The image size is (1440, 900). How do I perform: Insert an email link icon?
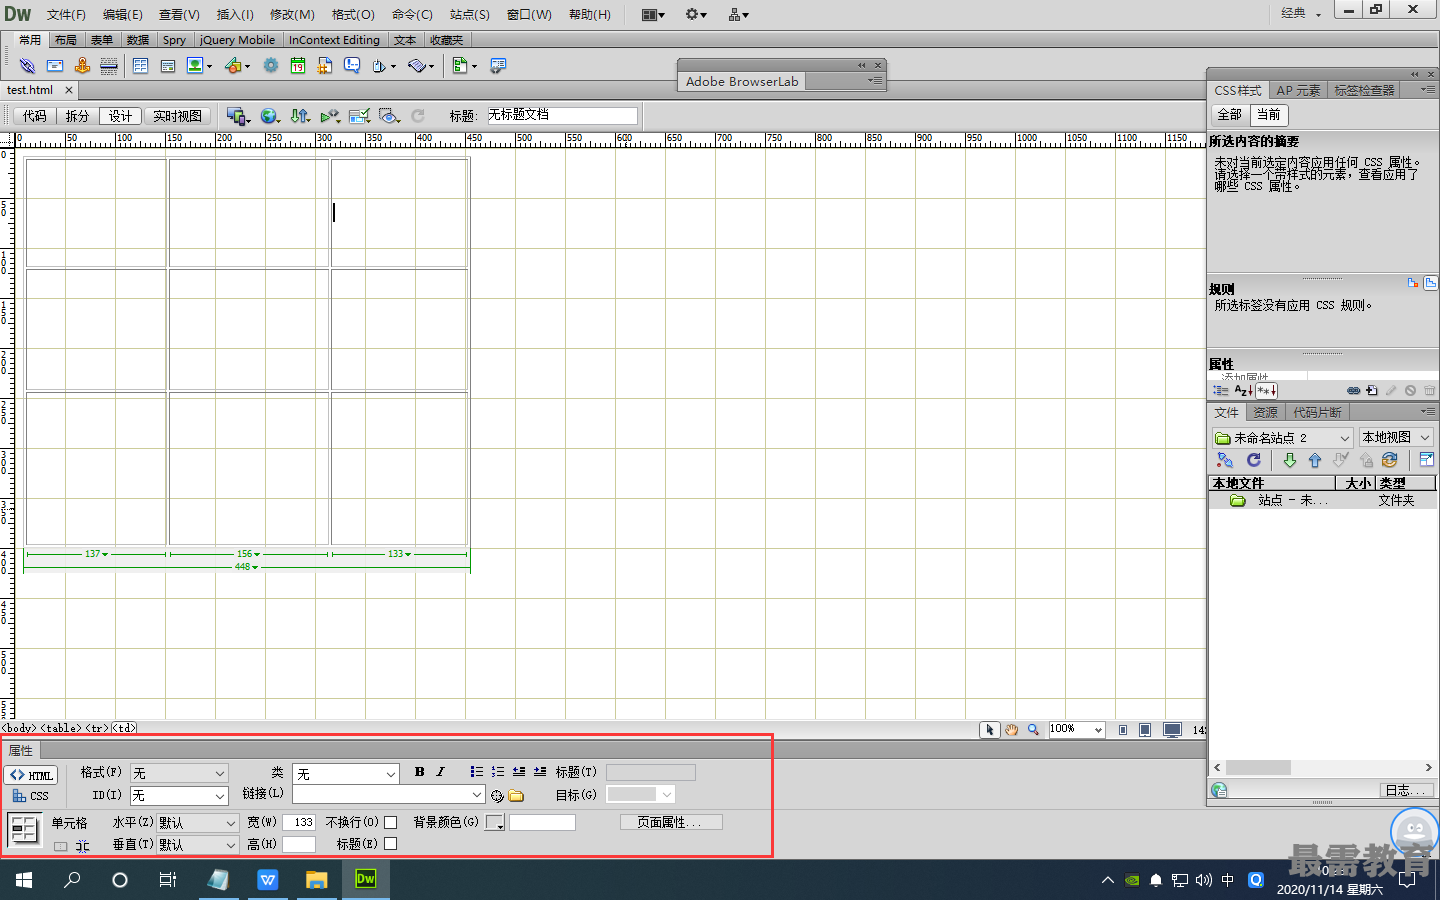click(55, 66)
